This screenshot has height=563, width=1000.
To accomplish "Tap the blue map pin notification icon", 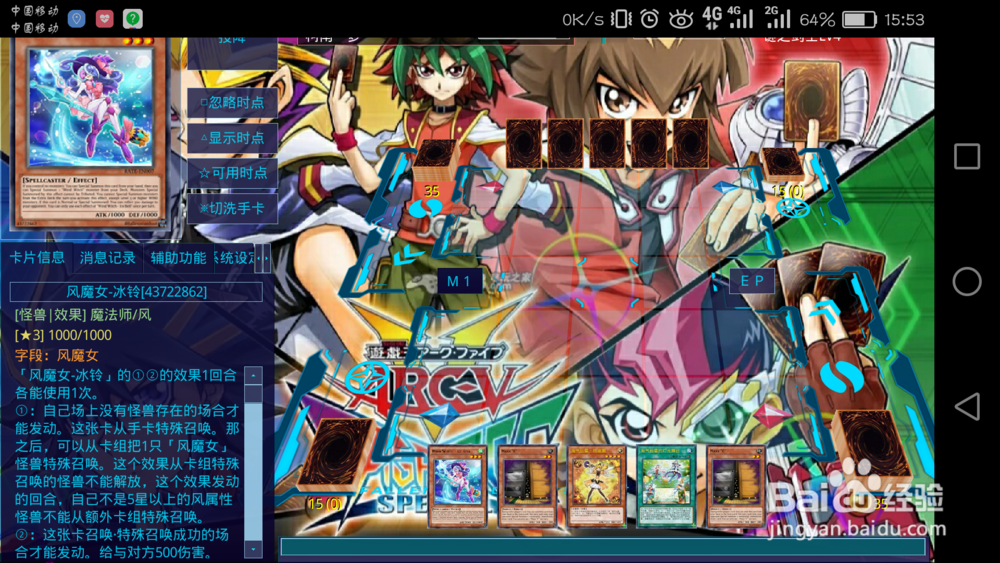I will click(77, 18).
